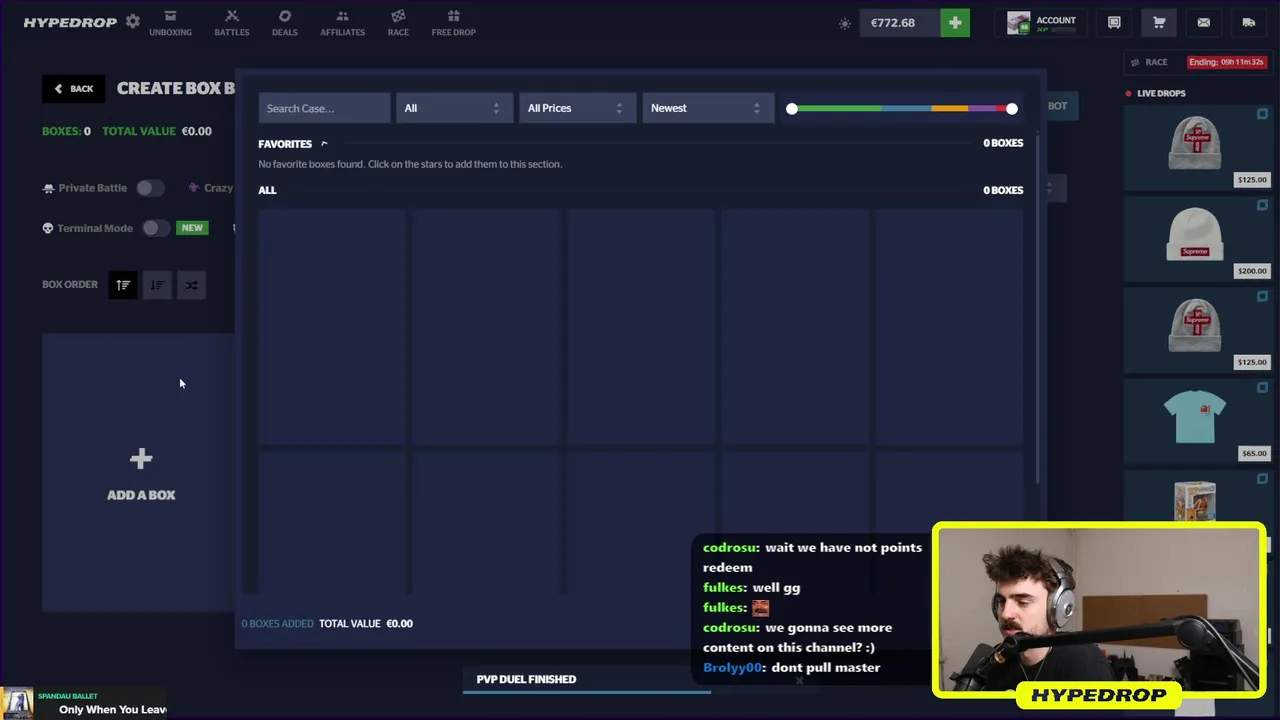
Task: Click username Brolyy00 in chat overlay
Action: point(733,667)
